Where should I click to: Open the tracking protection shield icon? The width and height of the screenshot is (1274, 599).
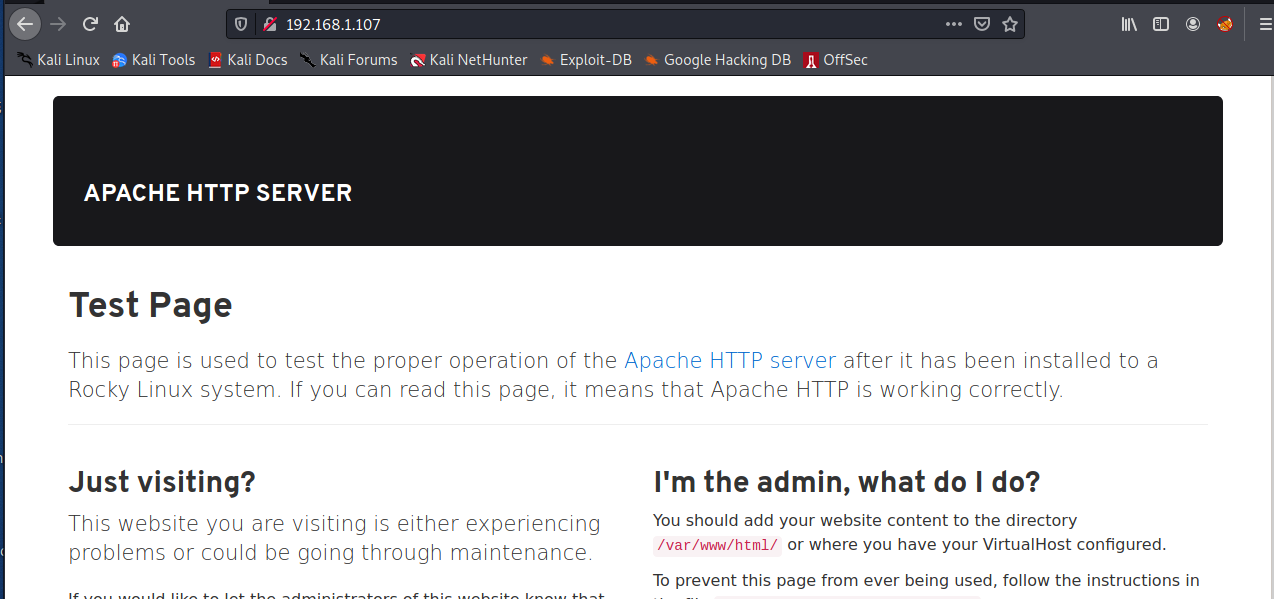coord(241,24)
